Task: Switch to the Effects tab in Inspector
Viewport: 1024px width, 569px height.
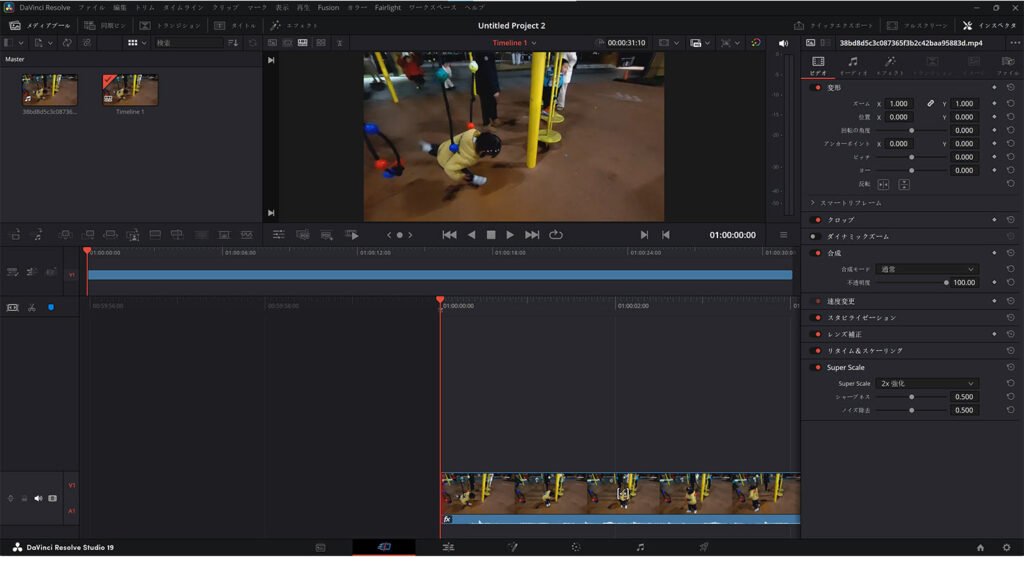Action: [x=890, y=65]
